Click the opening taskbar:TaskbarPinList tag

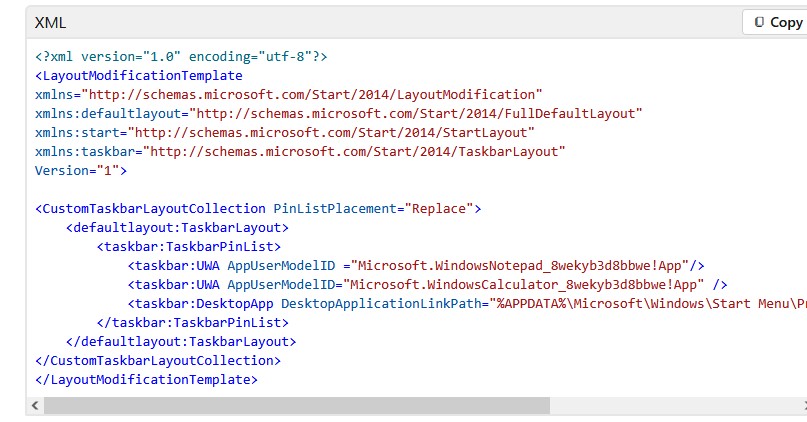point(189,247)
